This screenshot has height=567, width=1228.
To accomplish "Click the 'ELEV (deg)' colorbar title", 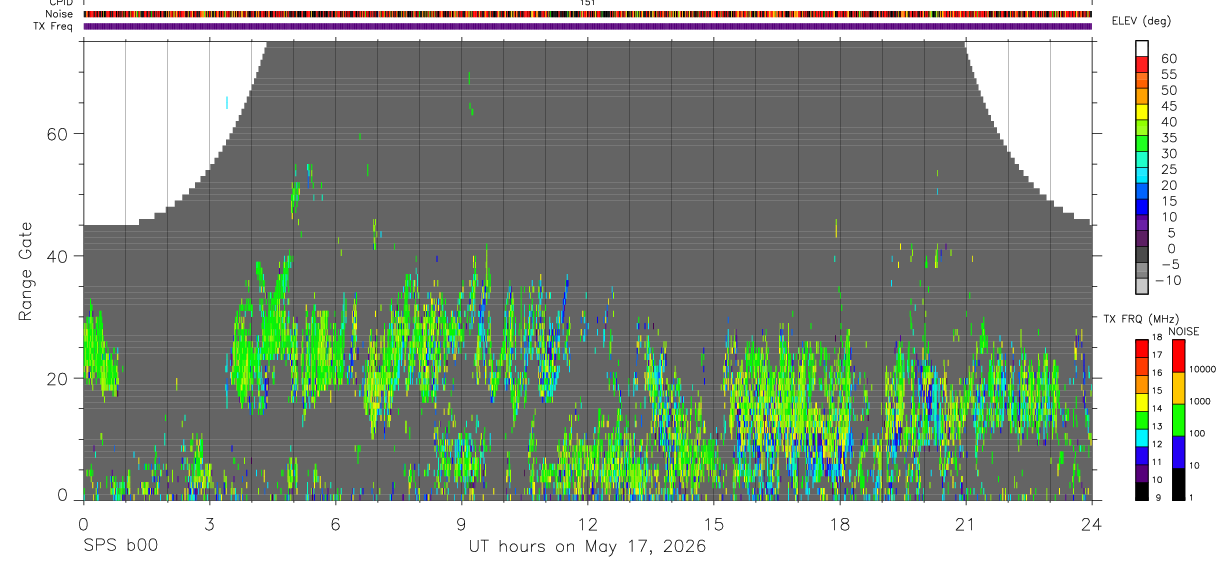I will [1141, 21].
